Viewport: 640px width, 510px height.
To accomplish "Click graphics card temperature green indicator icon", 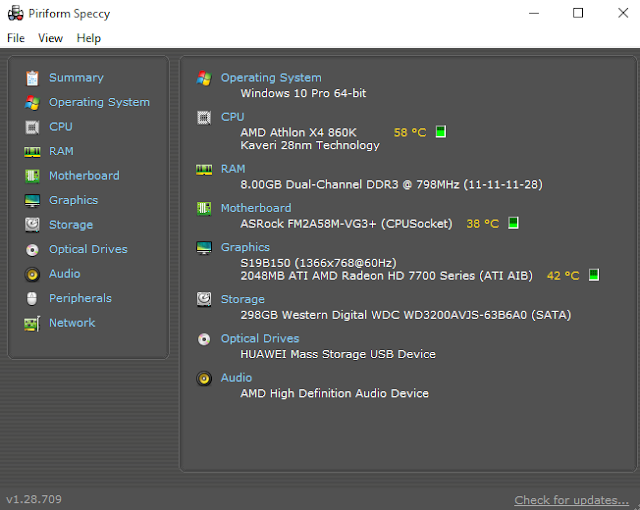I will point(594,275).
